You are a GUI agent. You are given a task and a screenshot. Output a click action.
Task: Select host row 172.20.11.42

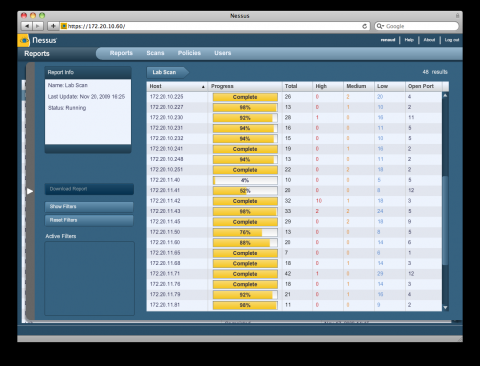pos(294,201)
